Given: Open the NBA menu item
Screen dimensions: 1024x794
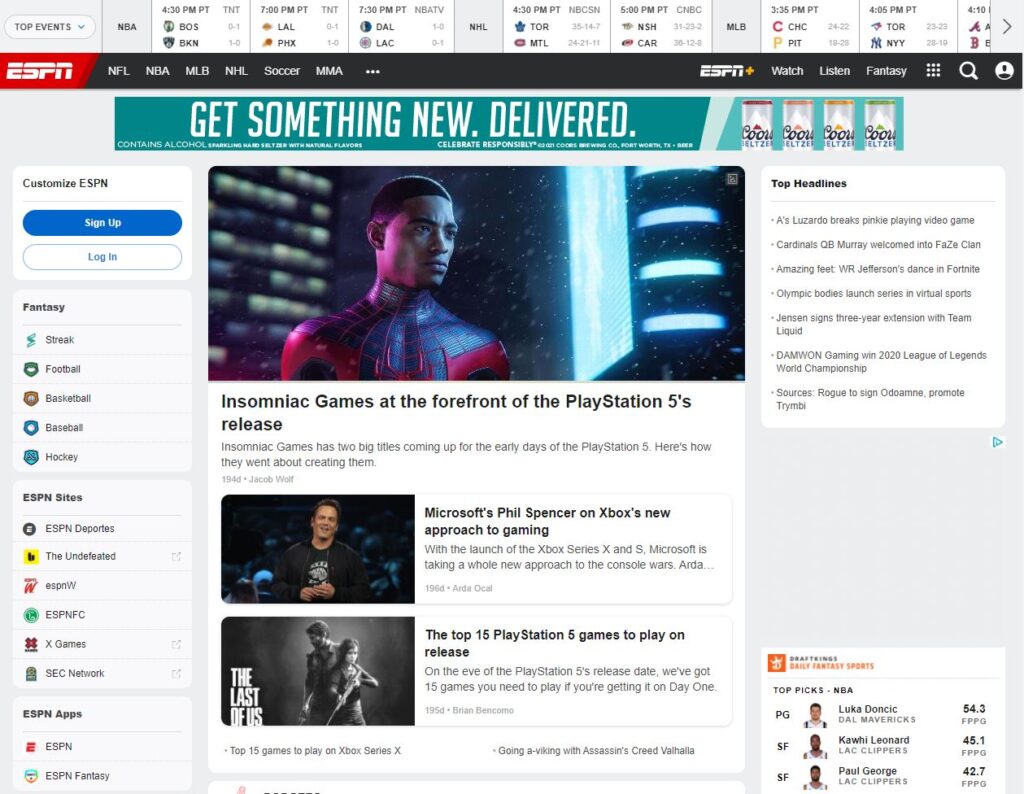Looking at the screenshot, I should click(x=157, y=71).
